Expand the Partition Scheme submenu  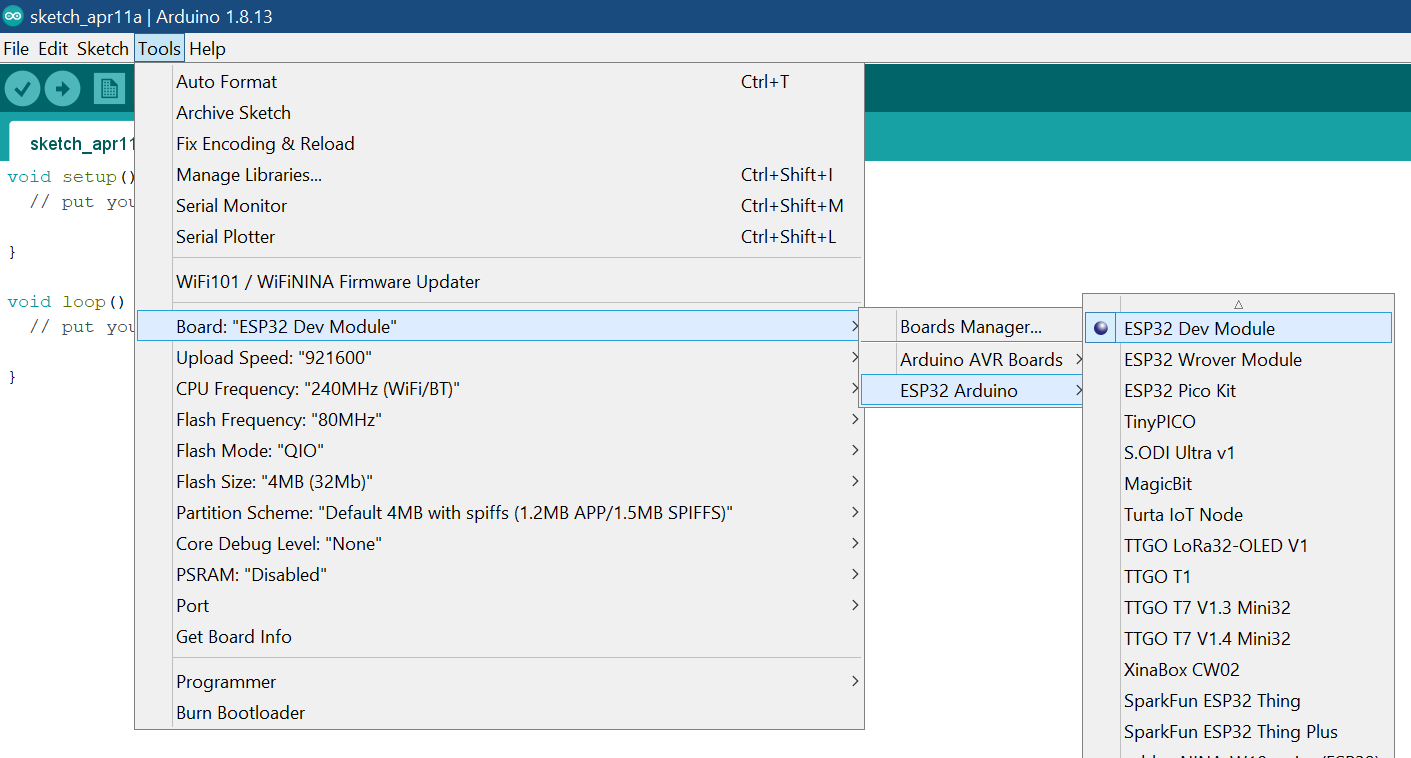499,513
